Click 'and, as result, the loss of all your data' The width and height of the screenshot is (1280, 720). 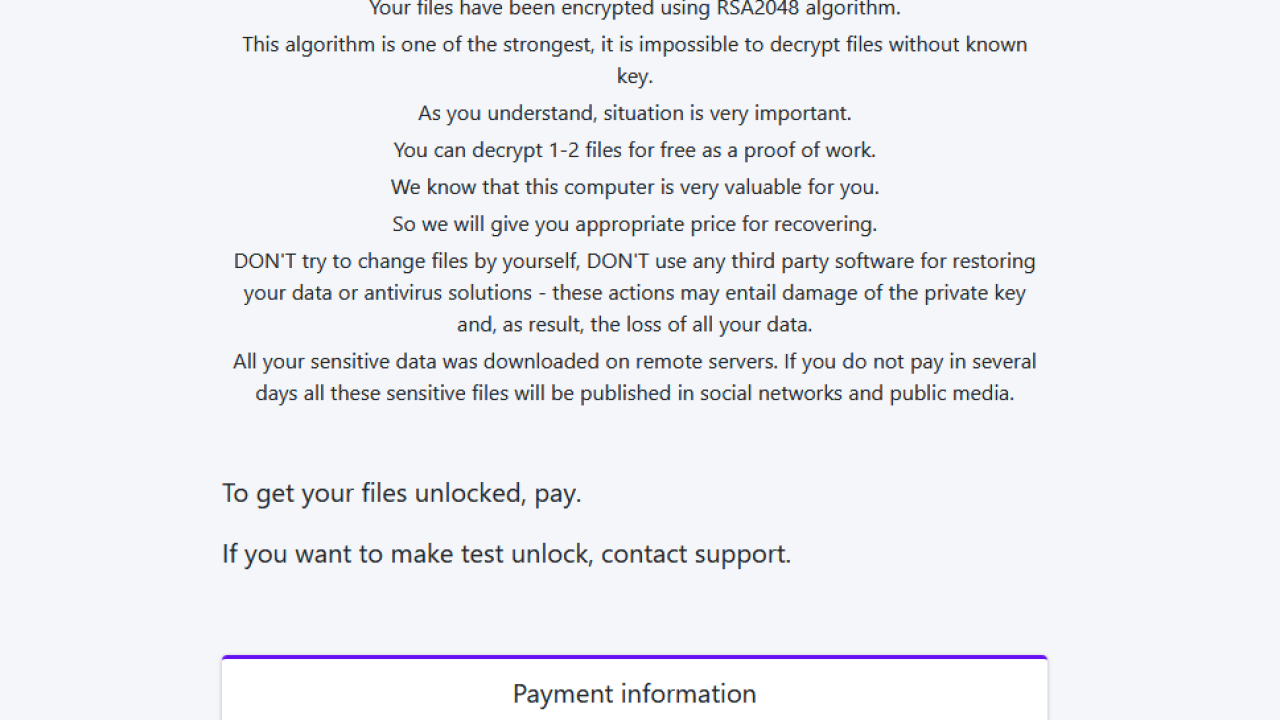[x=634, y=325]
